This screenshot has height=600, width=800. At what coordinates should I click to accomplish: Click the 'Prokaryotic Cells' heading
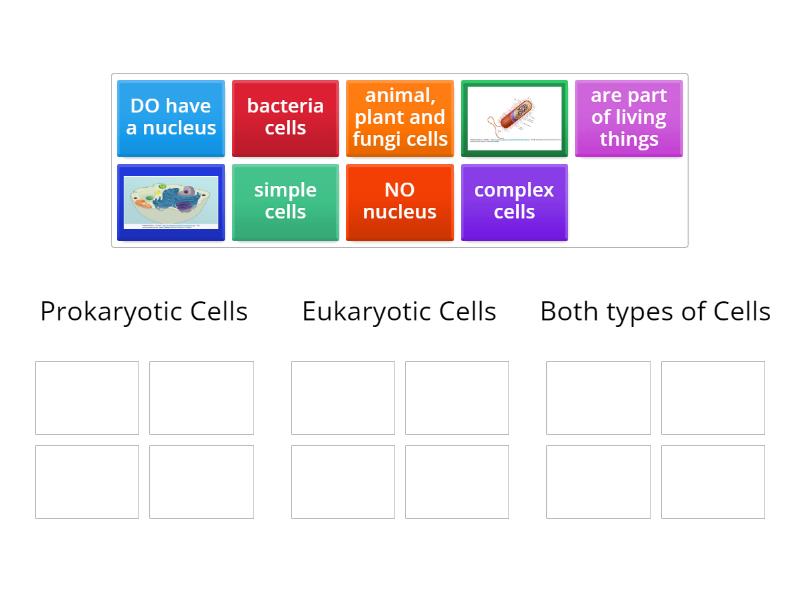(143, 311)
